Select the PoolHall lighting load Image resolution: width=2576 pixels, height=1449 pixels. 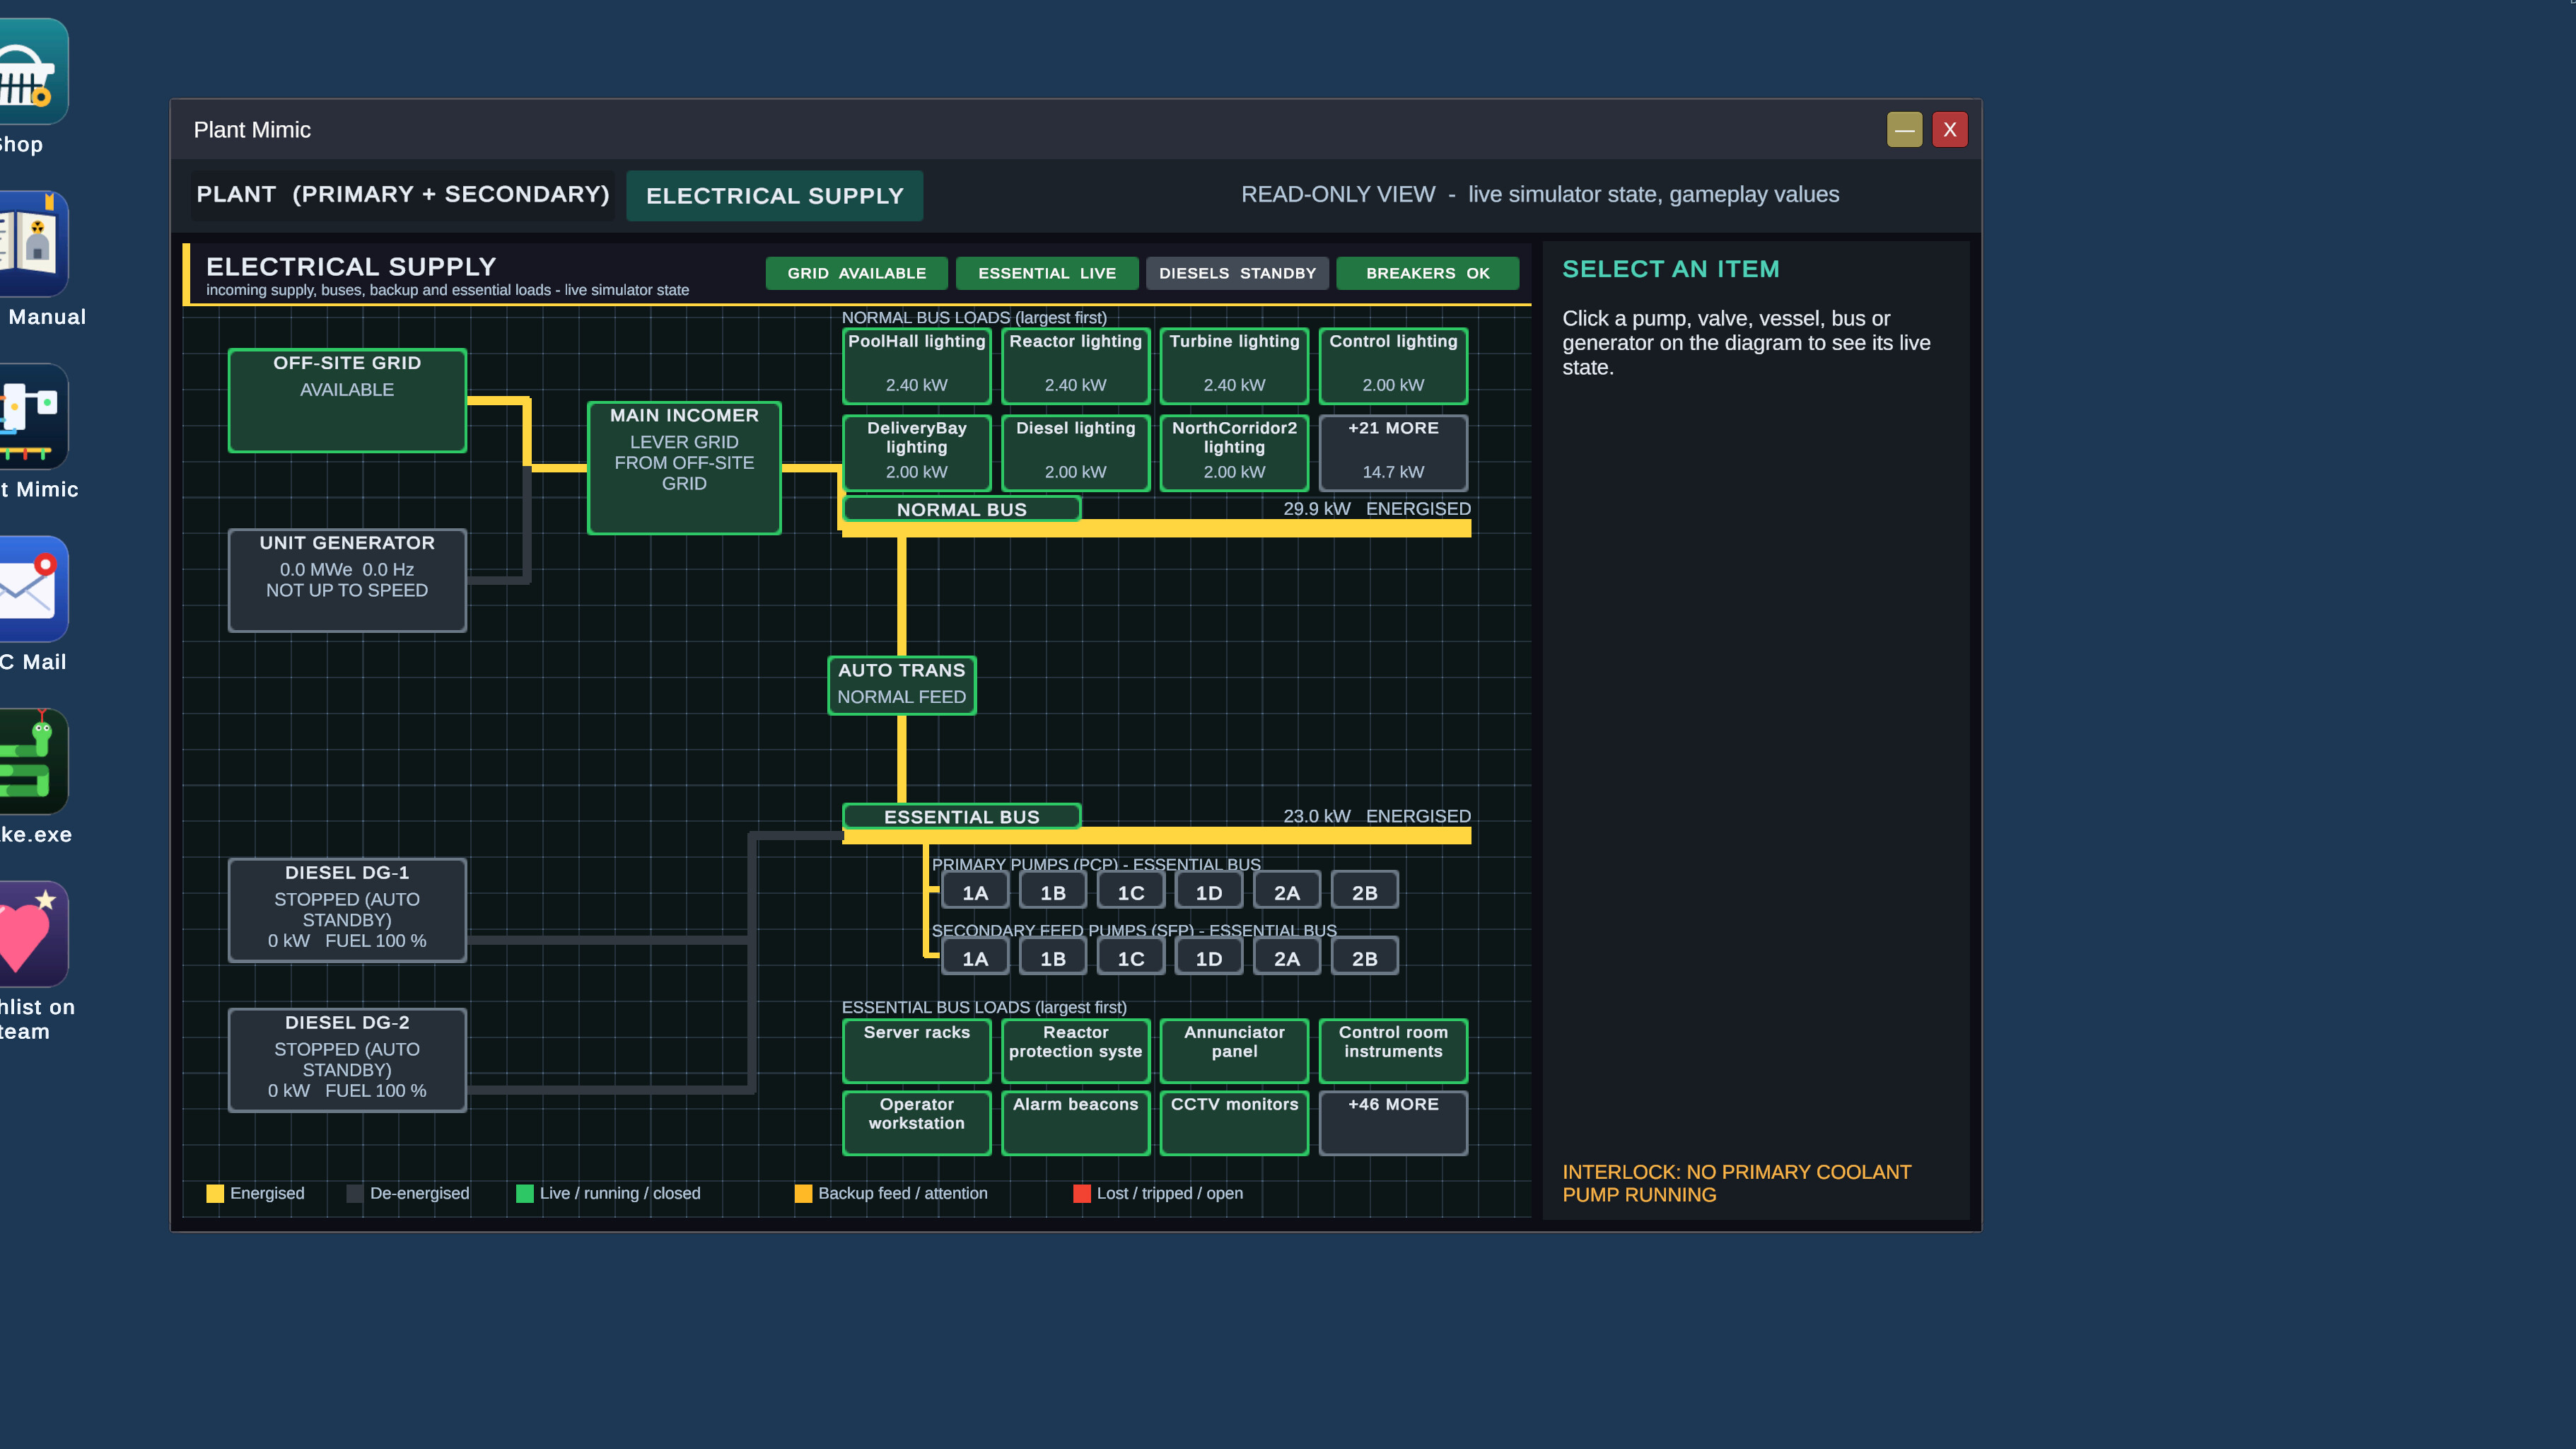coord(916,365)
